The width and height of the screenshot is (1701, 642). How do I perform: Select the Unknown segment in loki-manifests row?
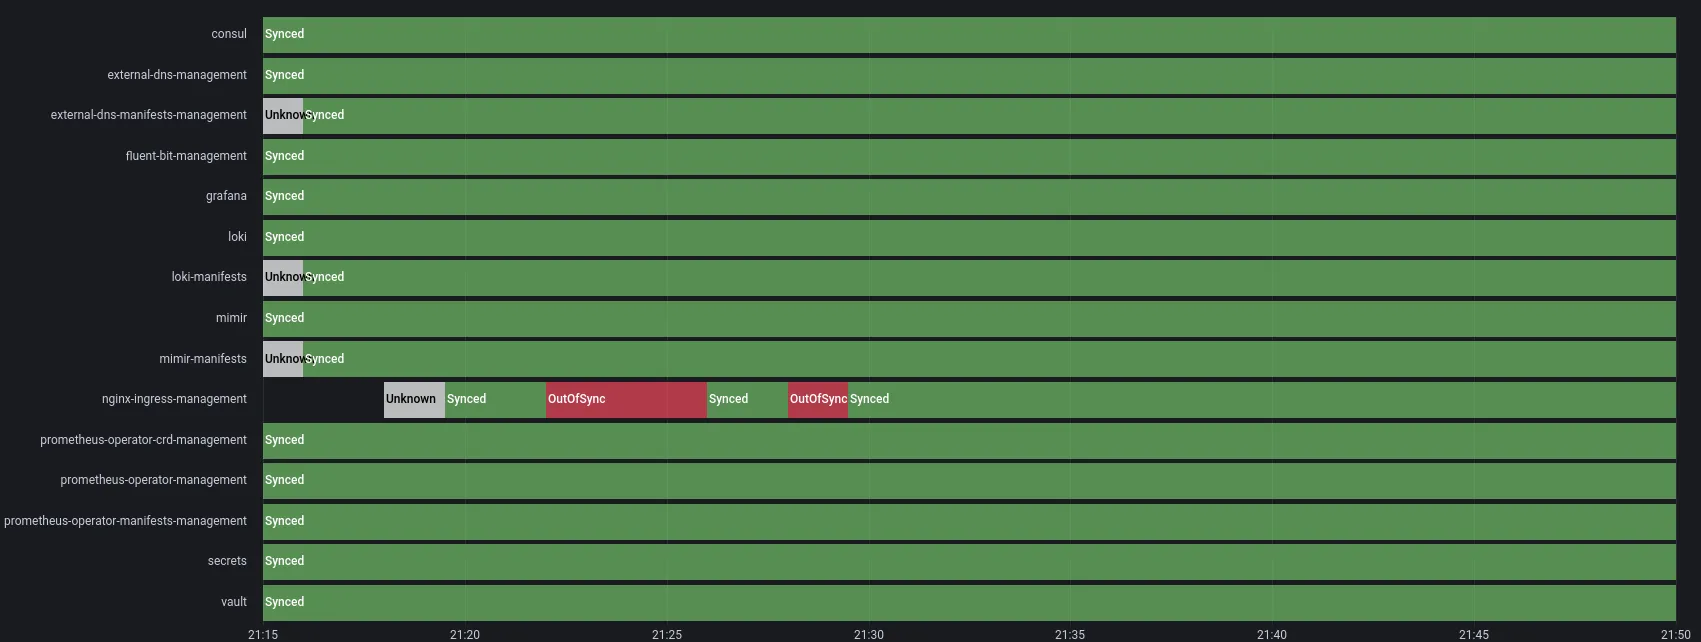[283, 278]
